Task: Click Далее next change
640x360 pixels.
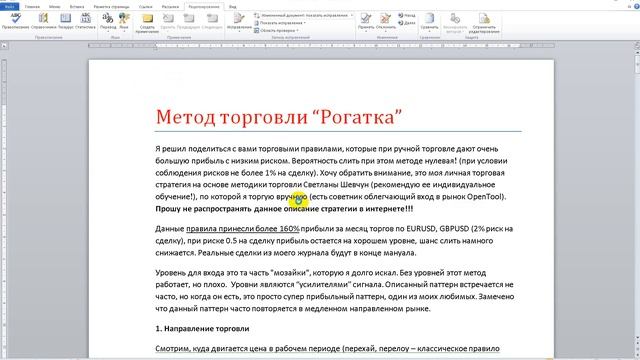Action: click(407, 23)
